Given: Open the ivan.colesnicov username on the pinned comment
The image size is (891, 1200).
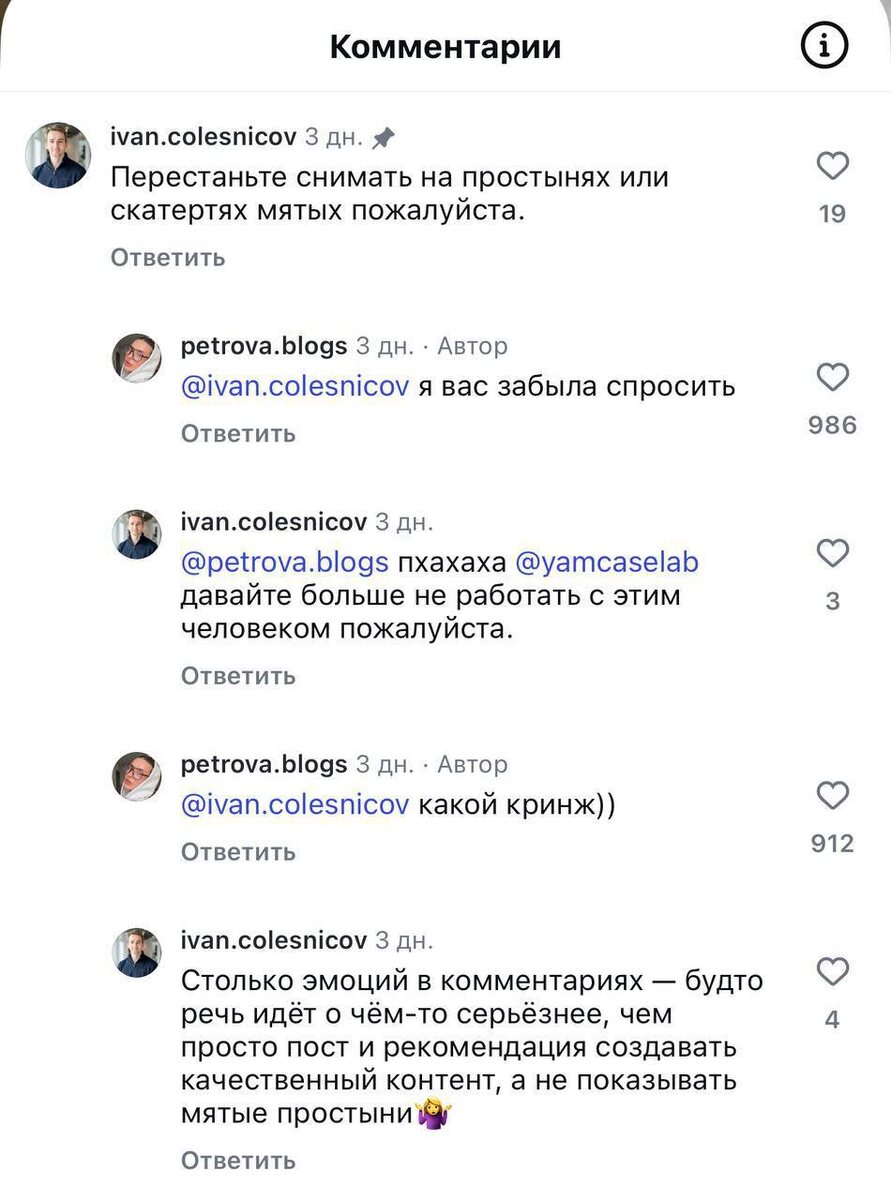Looking at the screenshot, I should click(x=203, y=137).
